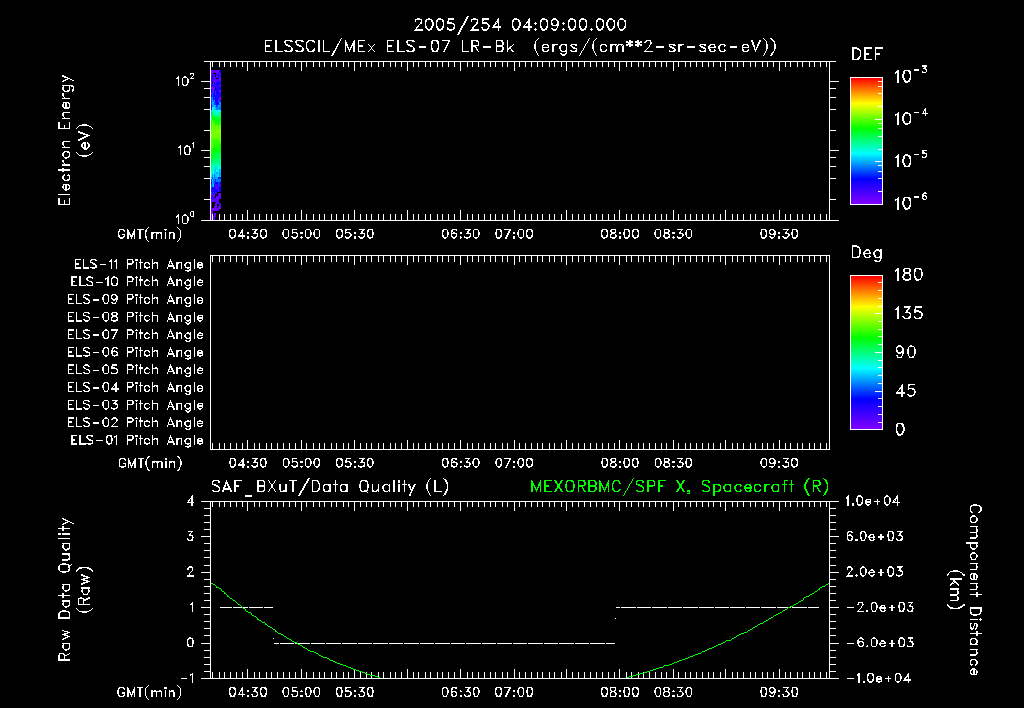The height and width of the screenshot is (708, 1024).
Task: Click the ELS-03 Pitch Angle row label
Action: click(x=135, y=405)
